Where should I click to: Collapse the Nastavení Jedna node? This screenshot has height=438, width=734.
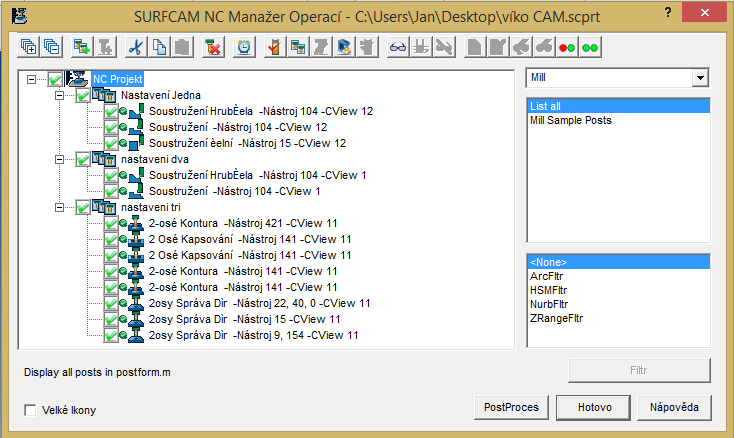coord(59,95)
